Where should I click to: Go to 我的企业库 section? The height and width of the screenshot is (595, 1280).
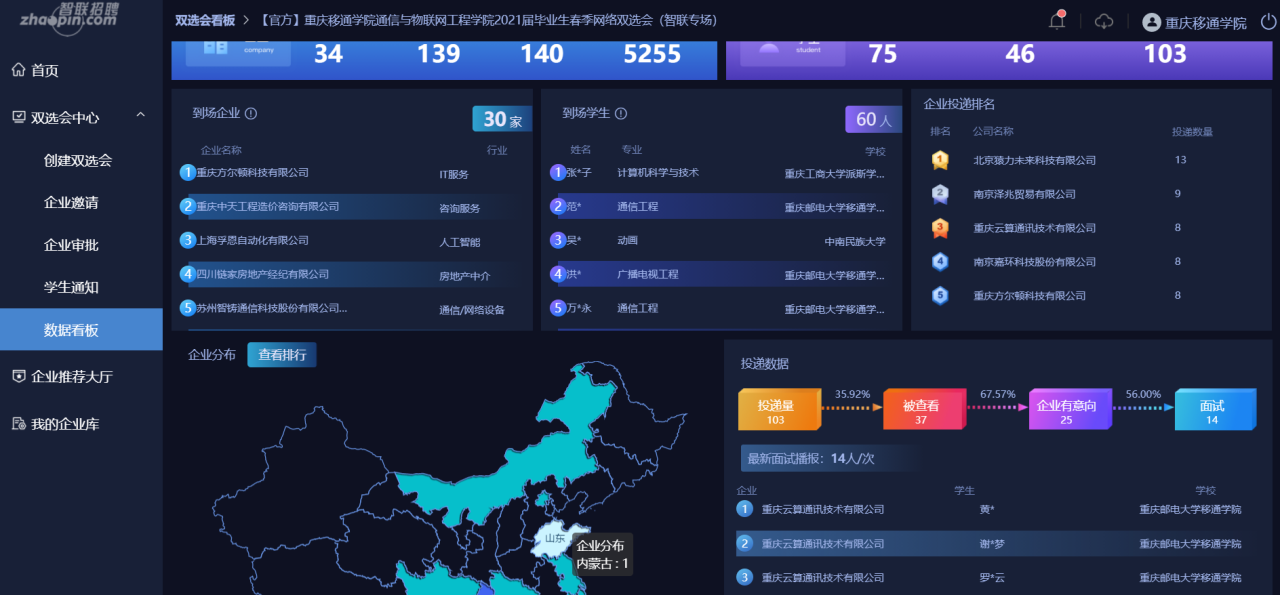pos(65,424)
